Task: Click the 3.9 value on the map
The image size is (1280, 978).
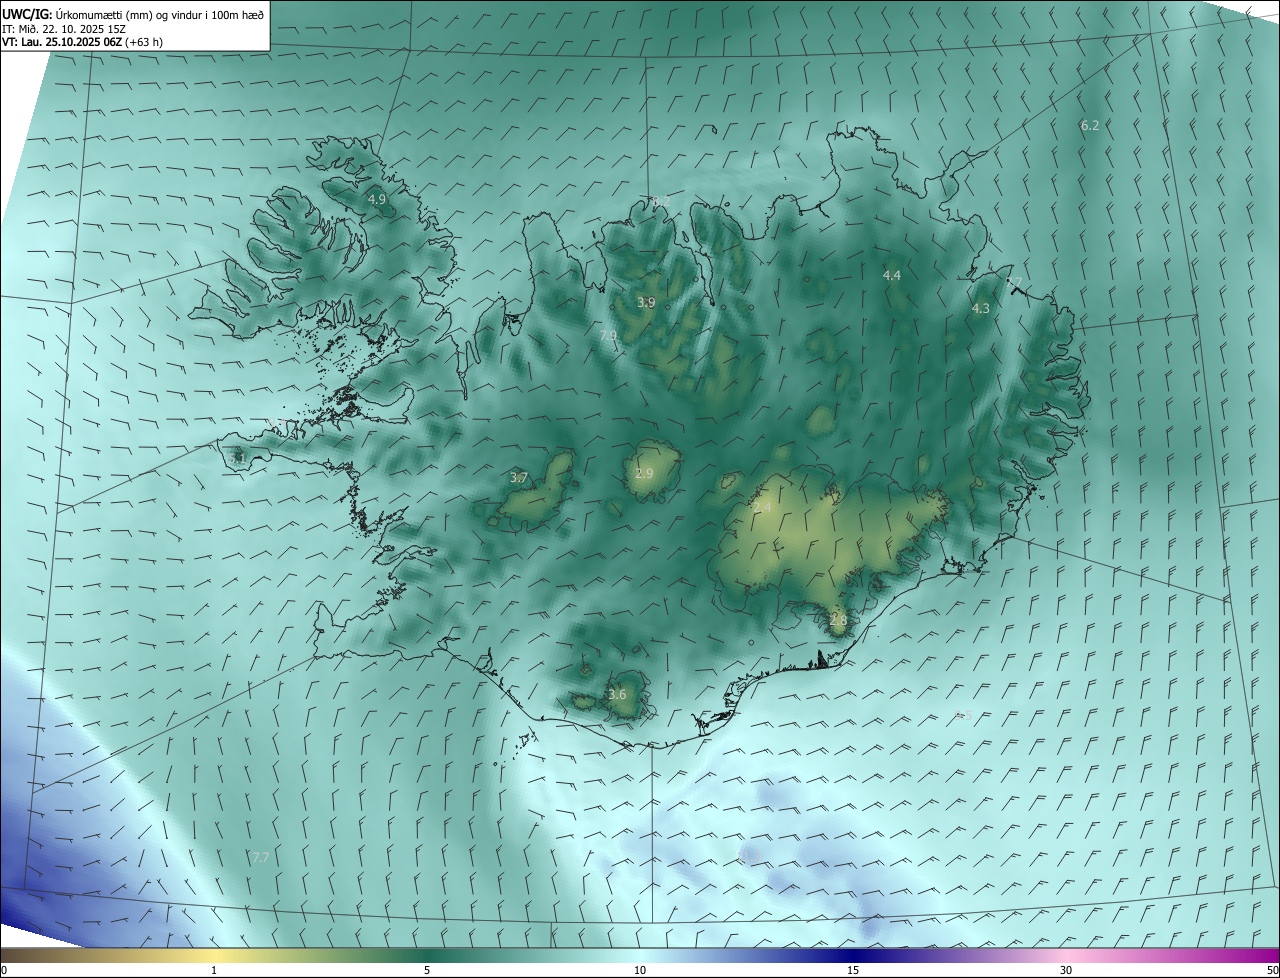Action: tap(646, 302)
